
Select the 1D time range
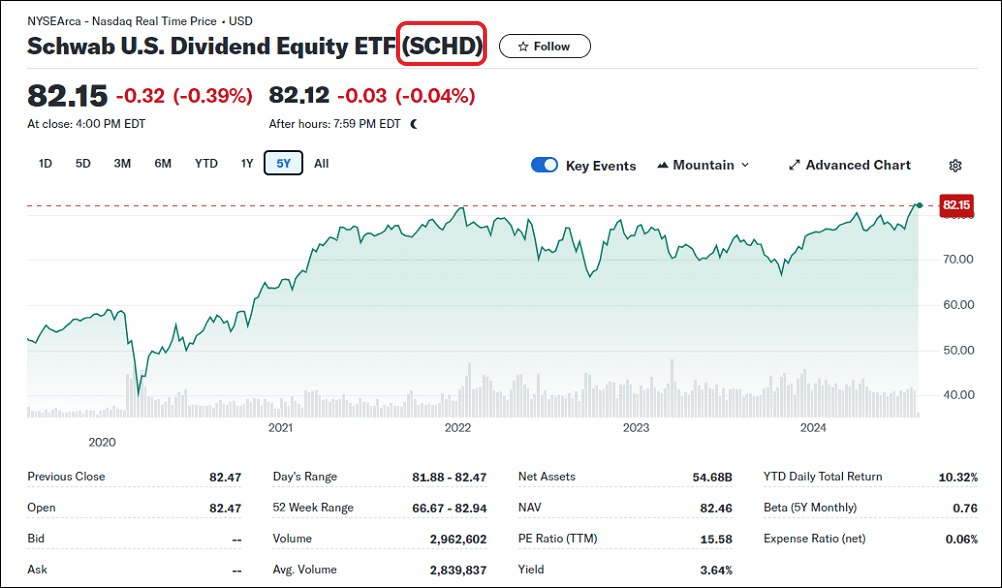(x=45, y=164)
